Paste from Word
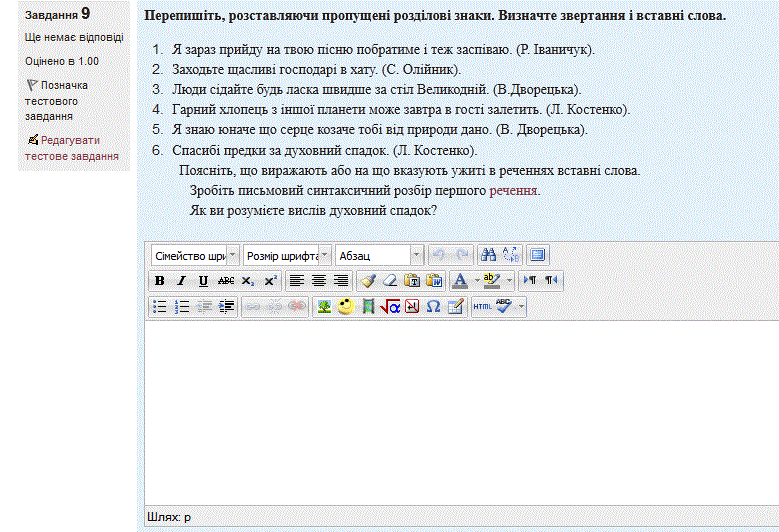779x532 pixels. (x=434, y=281)
